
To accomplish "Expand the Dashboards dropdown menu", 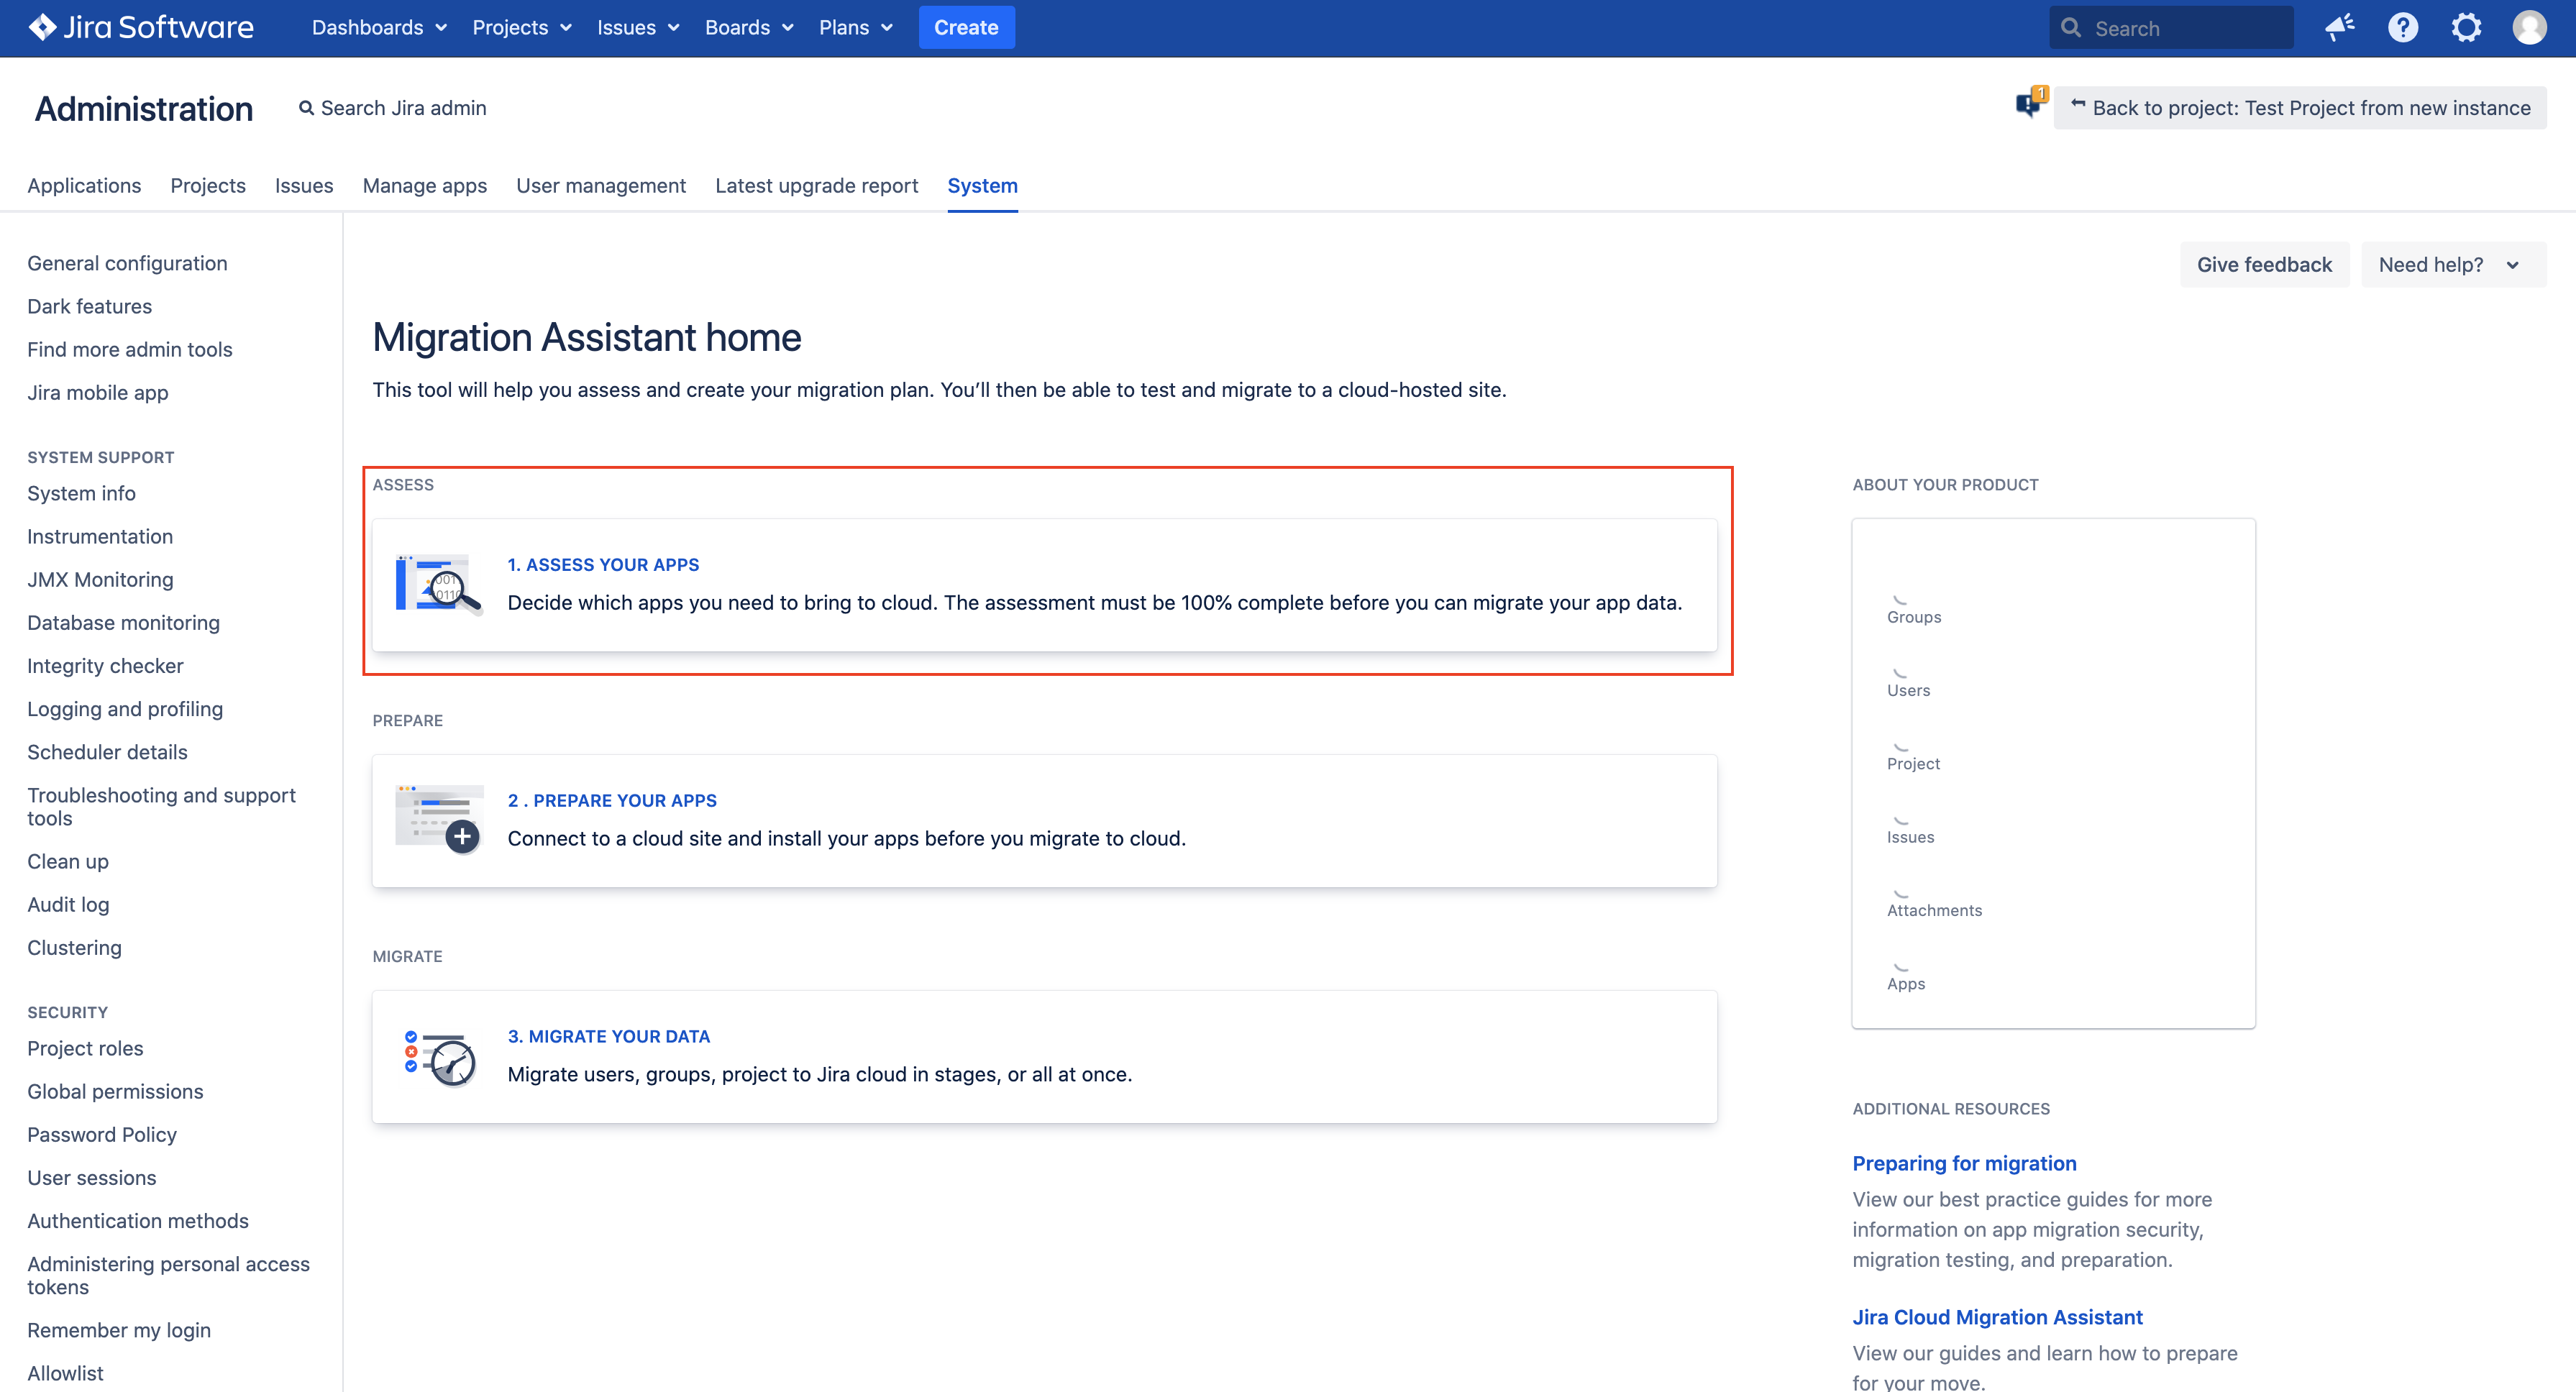I will 379,27.
